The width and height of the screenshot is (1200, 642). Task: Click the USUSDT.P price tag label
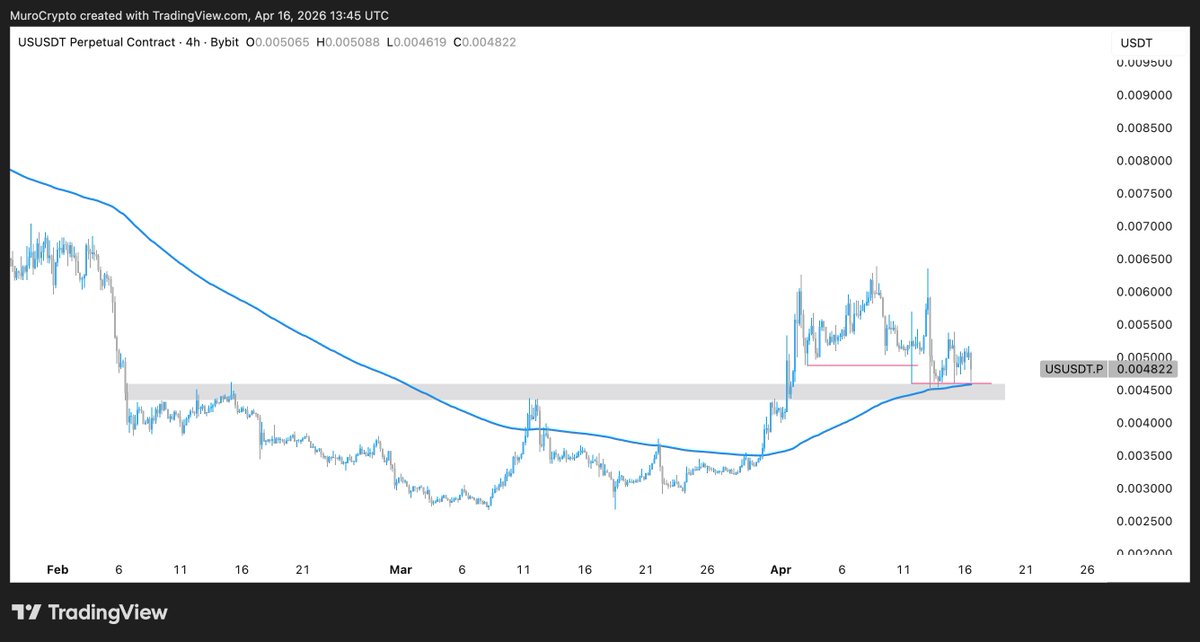1075,369
